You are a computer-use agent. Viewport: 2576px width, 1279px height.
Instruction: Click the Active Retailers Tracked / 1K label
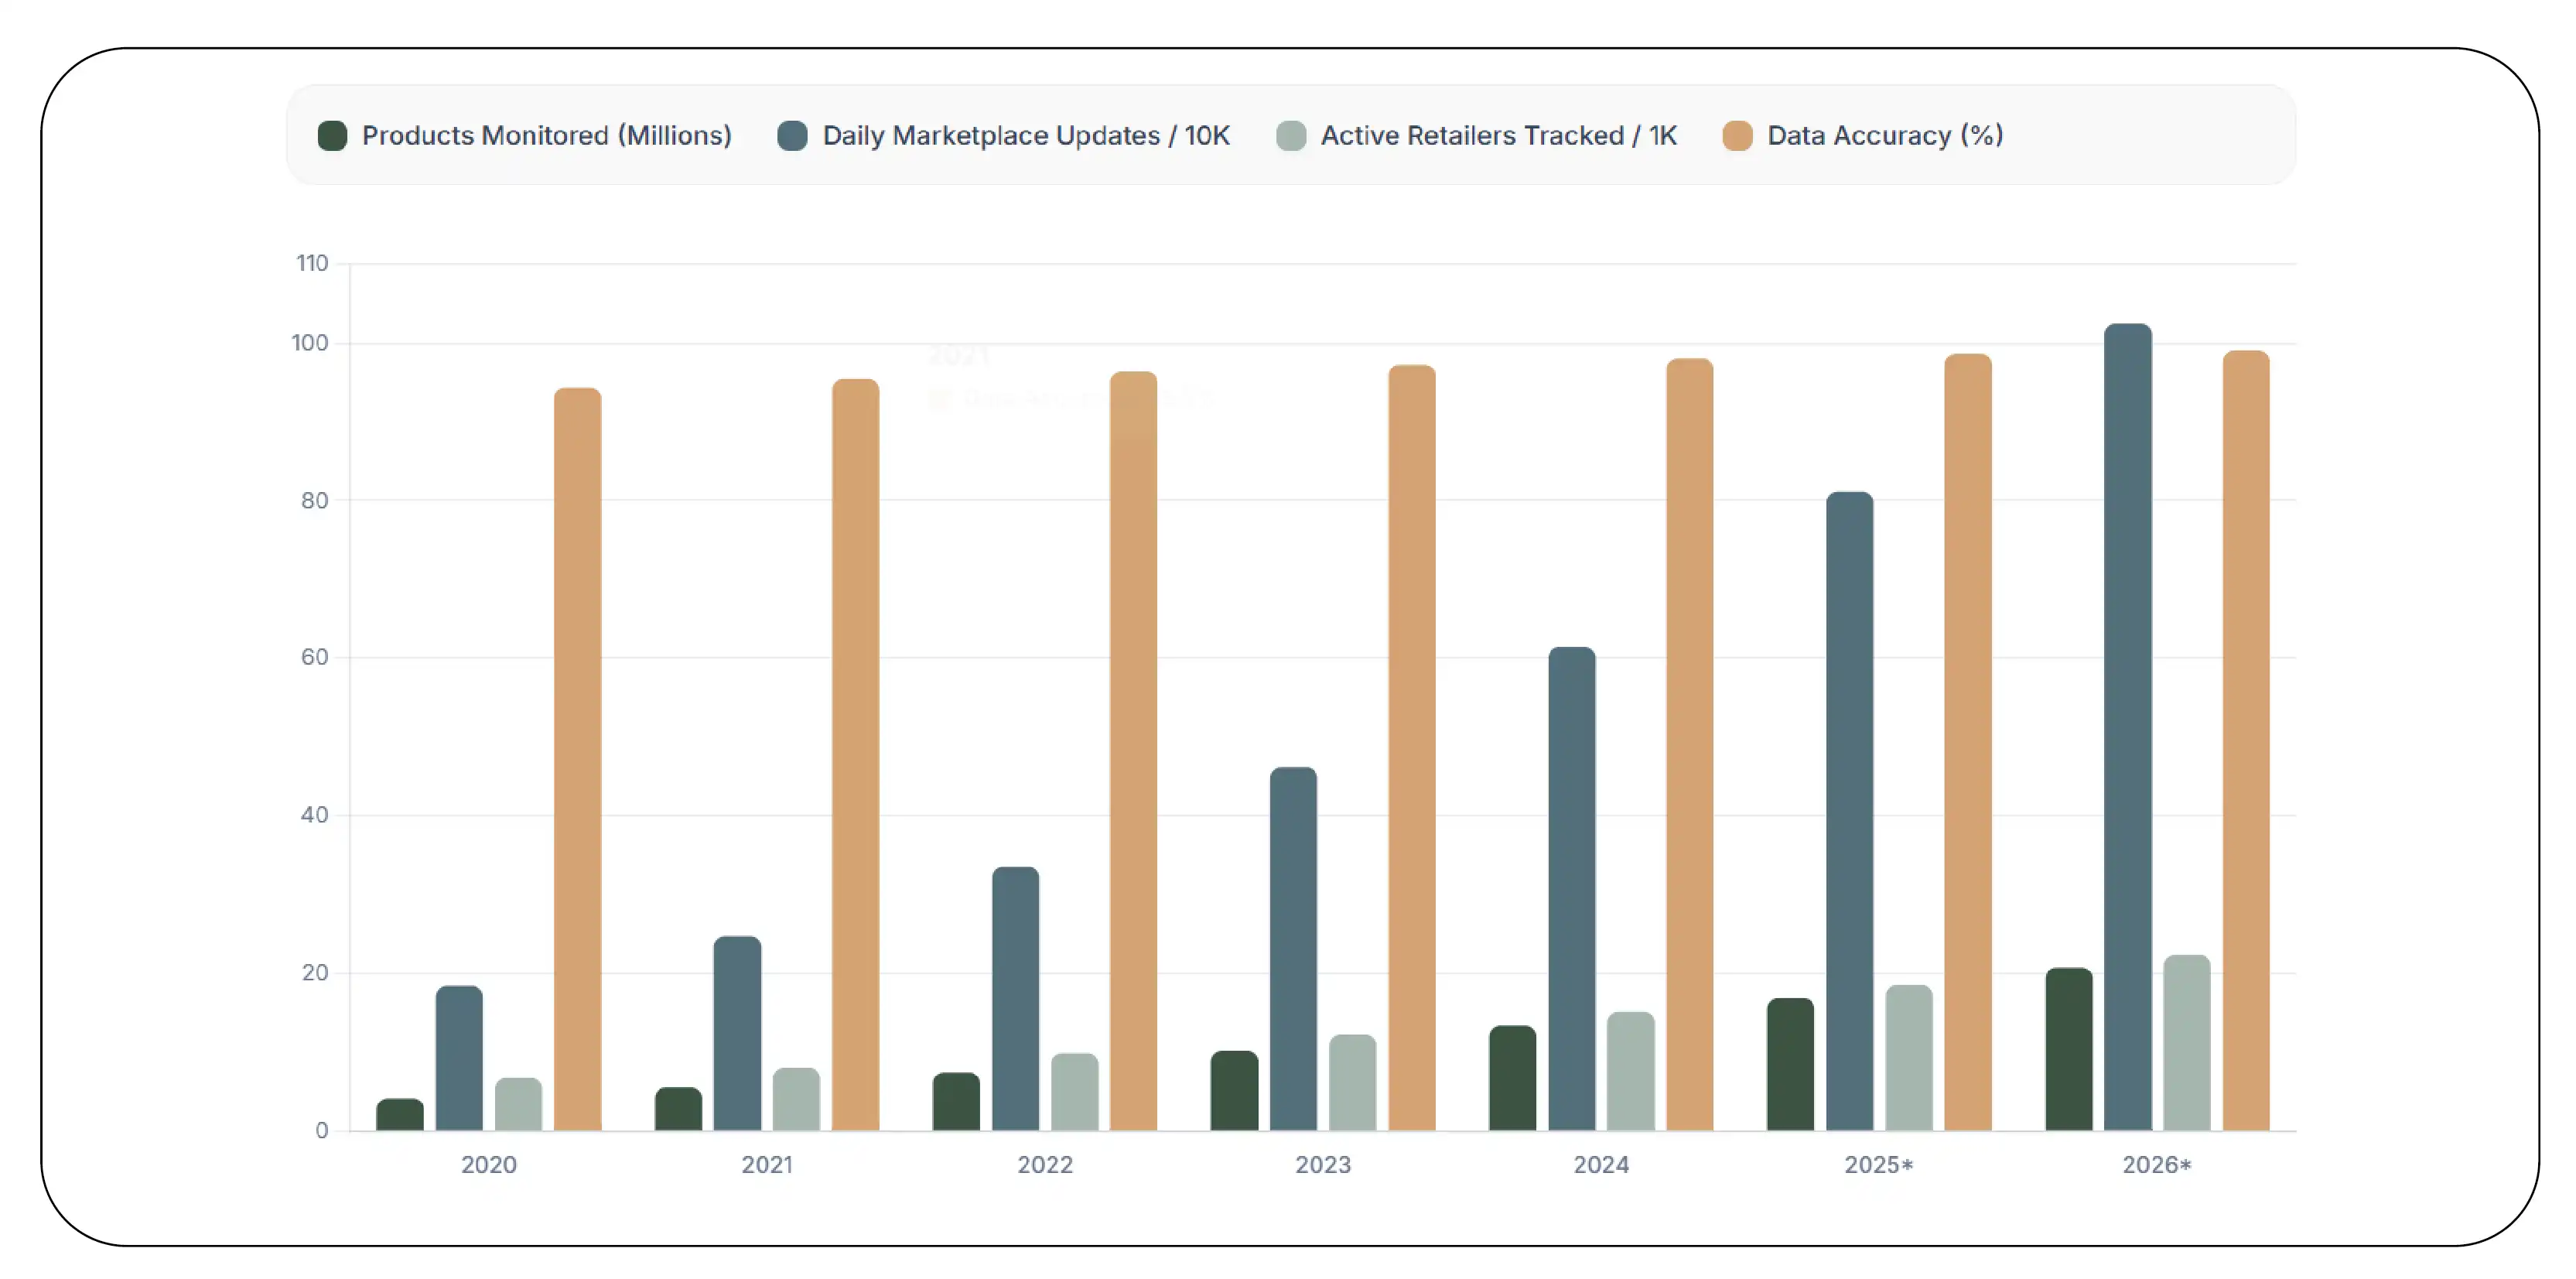[1498, 136]
